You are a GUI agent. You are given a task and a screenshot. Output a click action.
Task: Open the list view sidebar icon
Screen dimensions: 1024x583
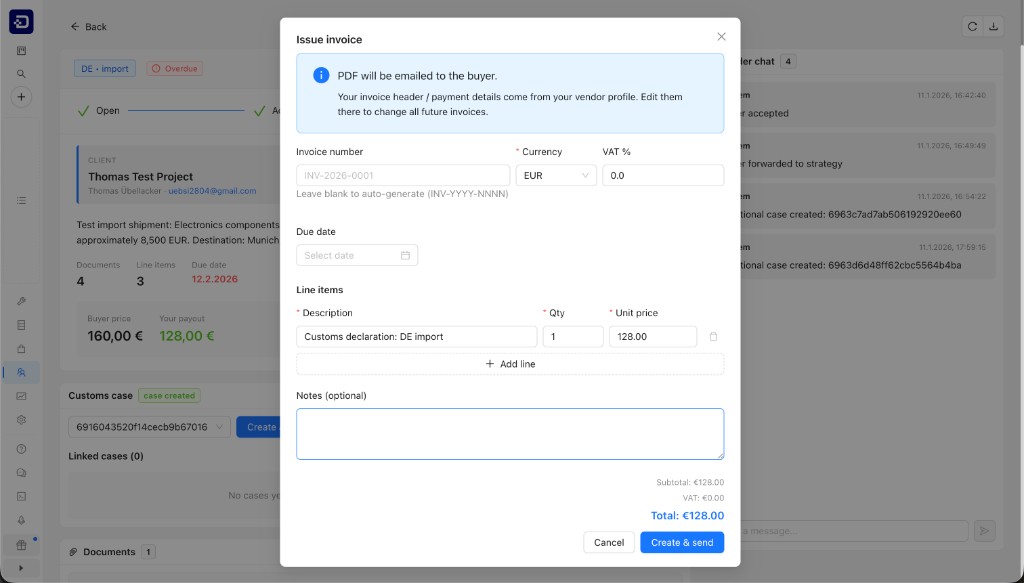pyautogui.click(x=21, y=200)
